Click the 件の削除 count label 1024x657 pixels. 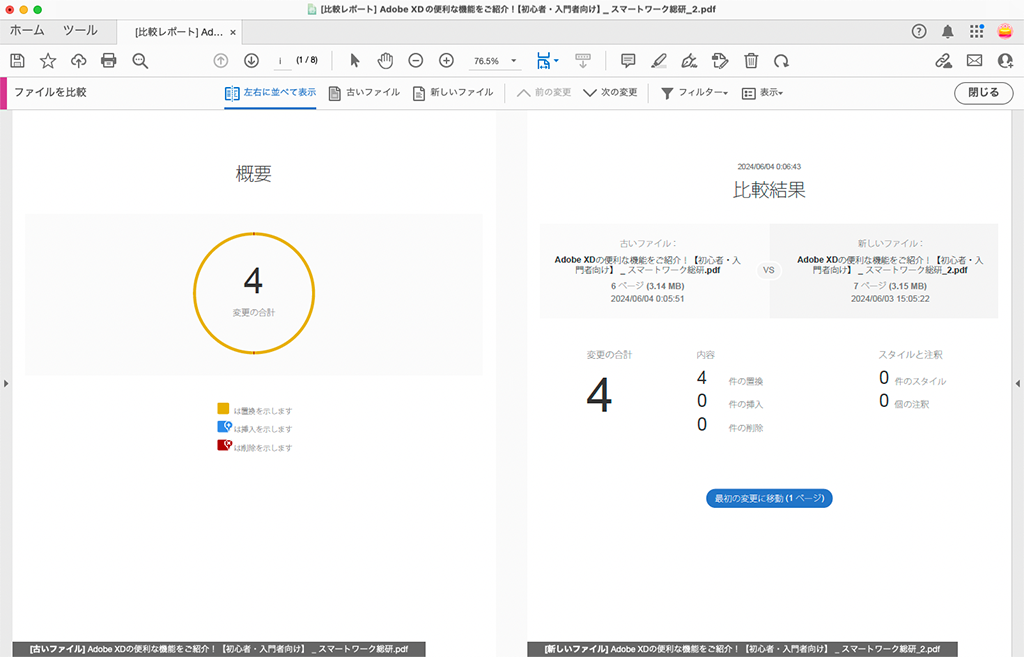[x=746, y=428]
